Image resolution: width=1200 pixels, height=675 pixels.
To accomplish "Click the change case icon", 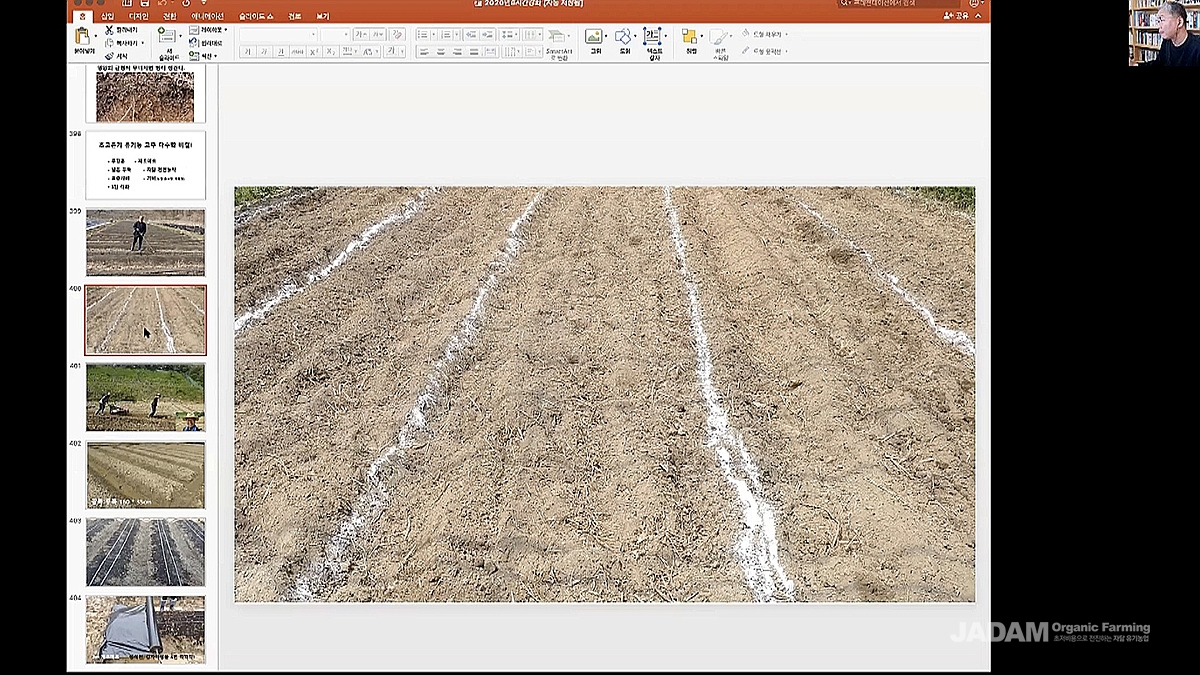I will pyautogui.click(x=369, y=51).
